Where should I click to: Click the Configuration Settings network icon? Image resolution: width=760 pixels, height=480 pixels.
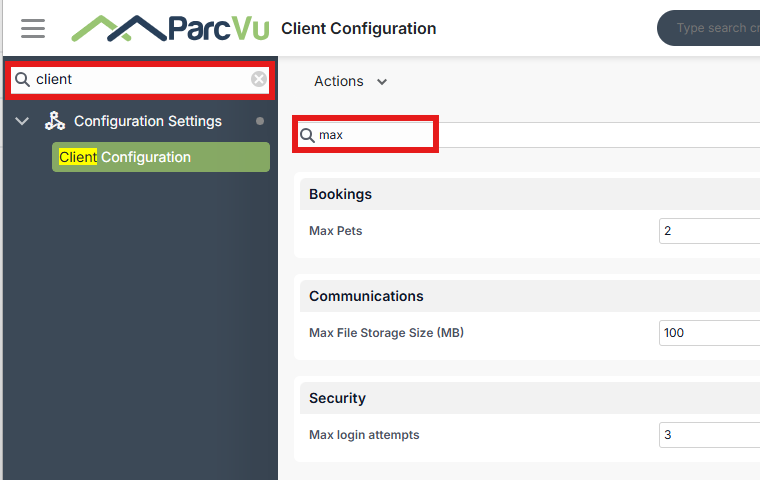[x=55, y=121]
